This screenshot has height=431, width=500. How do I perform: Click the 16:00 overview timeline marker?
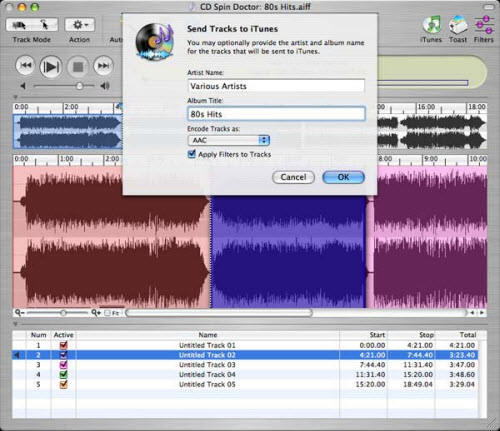[x=426, y=107]
